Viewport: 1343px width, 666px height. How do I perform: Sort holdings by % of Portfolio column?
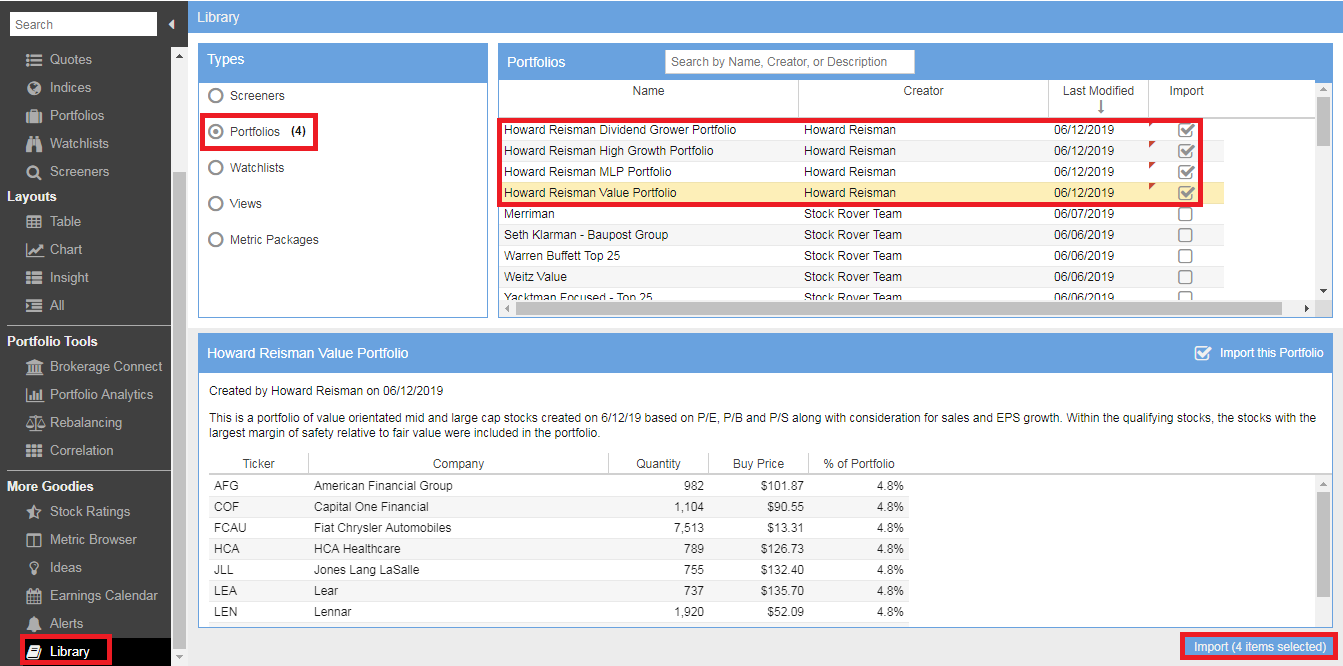click(x=858, y=464)
